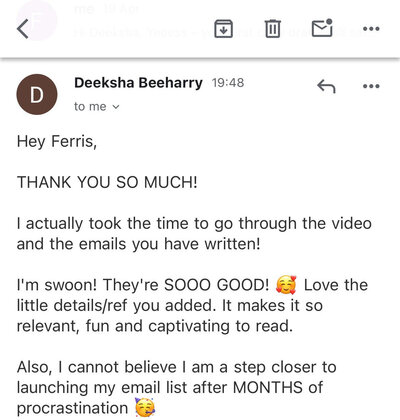Open the top toolbar three-dot menu

coord(371,29)
